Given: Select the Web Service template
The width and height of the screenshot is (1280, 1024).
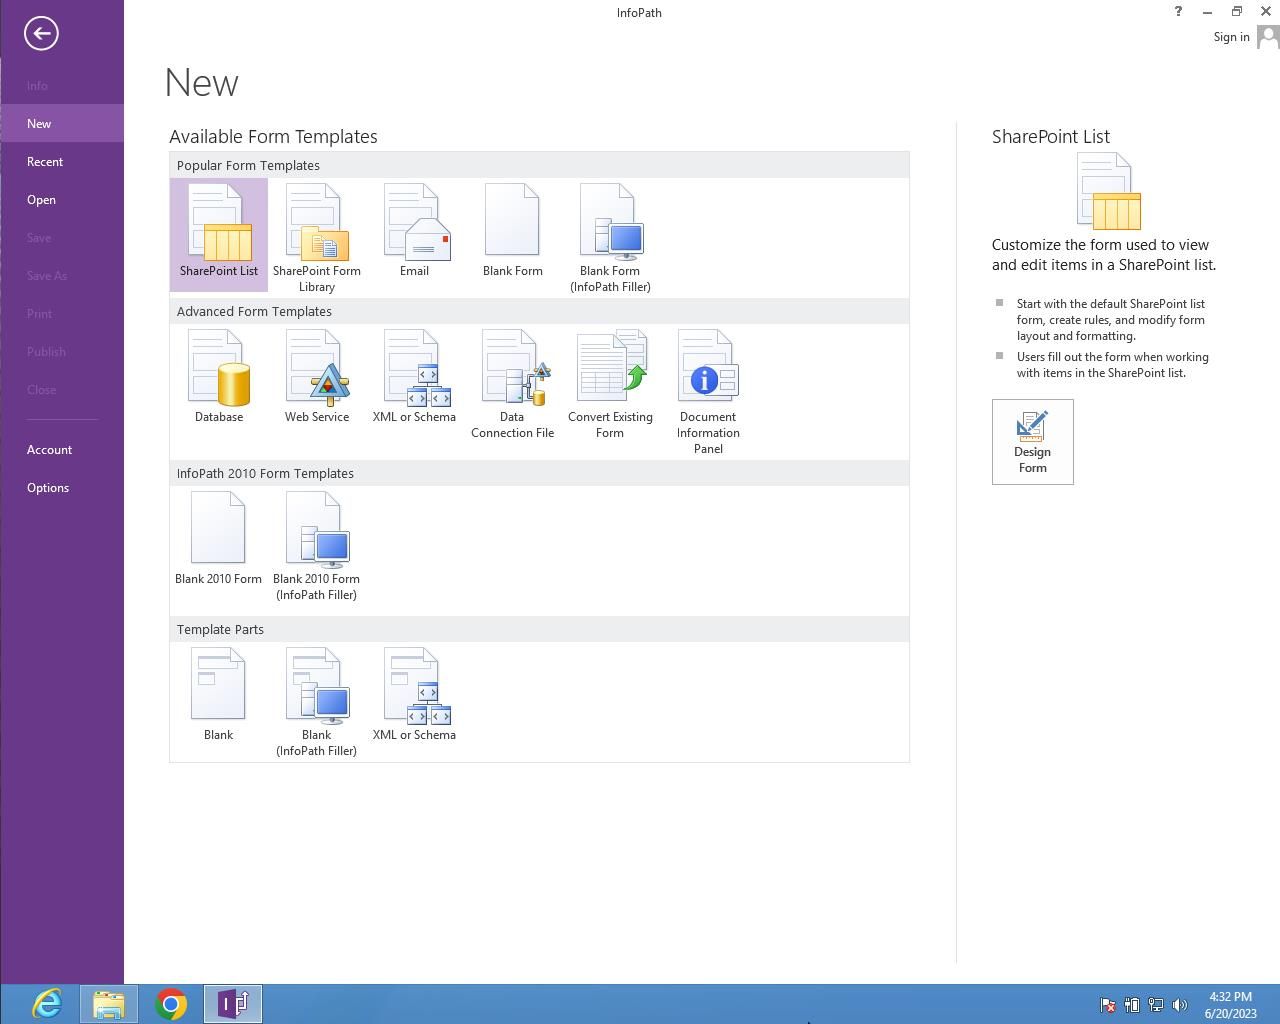Looking at the screenshot, I should (316, 378).
